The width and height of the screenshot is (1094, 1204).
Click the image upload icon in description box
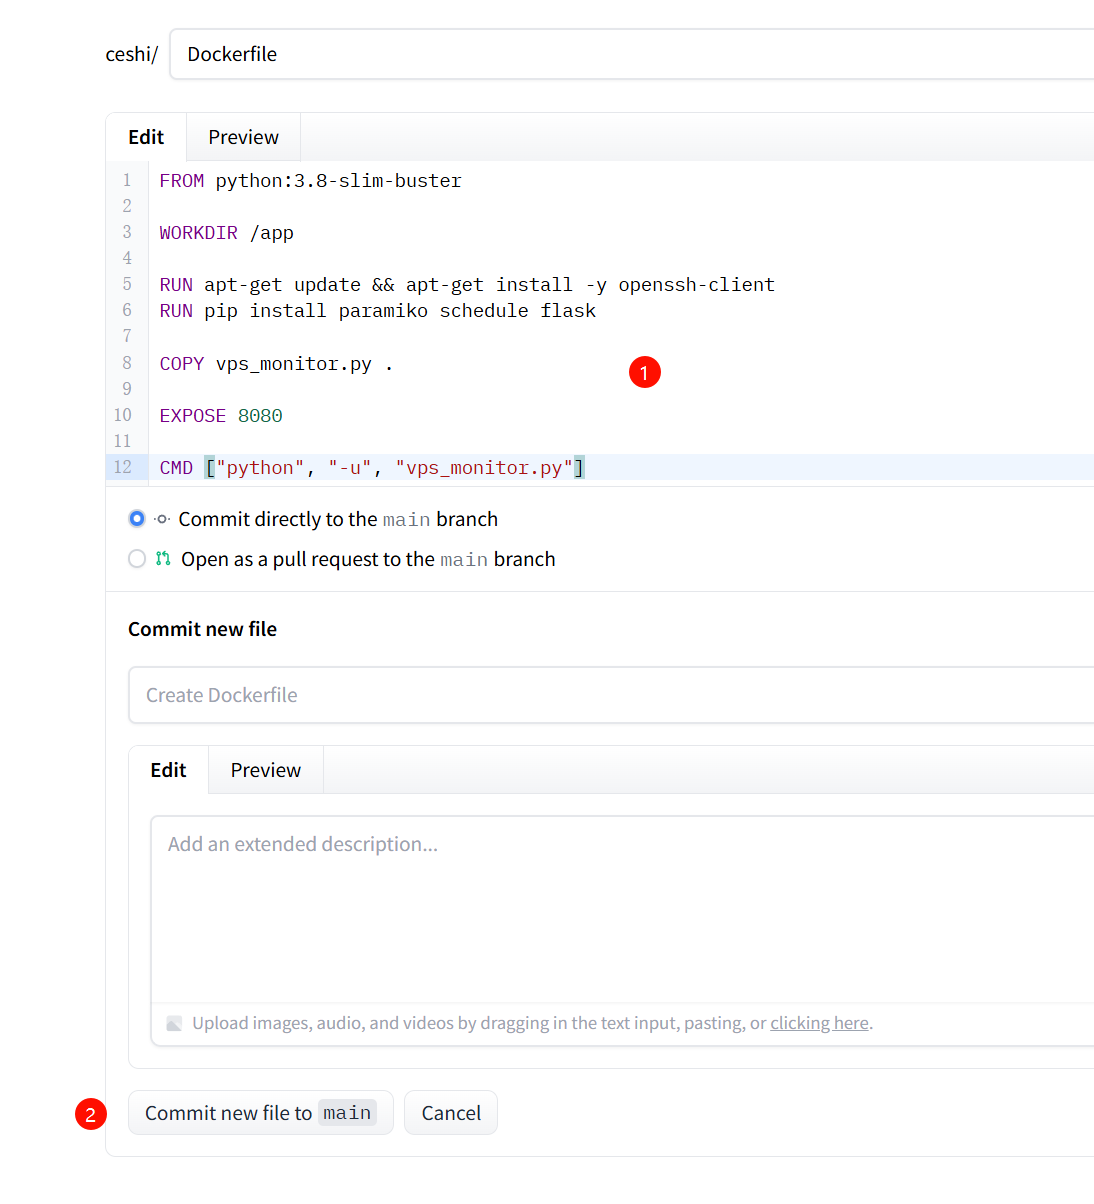click(174, 1023)
